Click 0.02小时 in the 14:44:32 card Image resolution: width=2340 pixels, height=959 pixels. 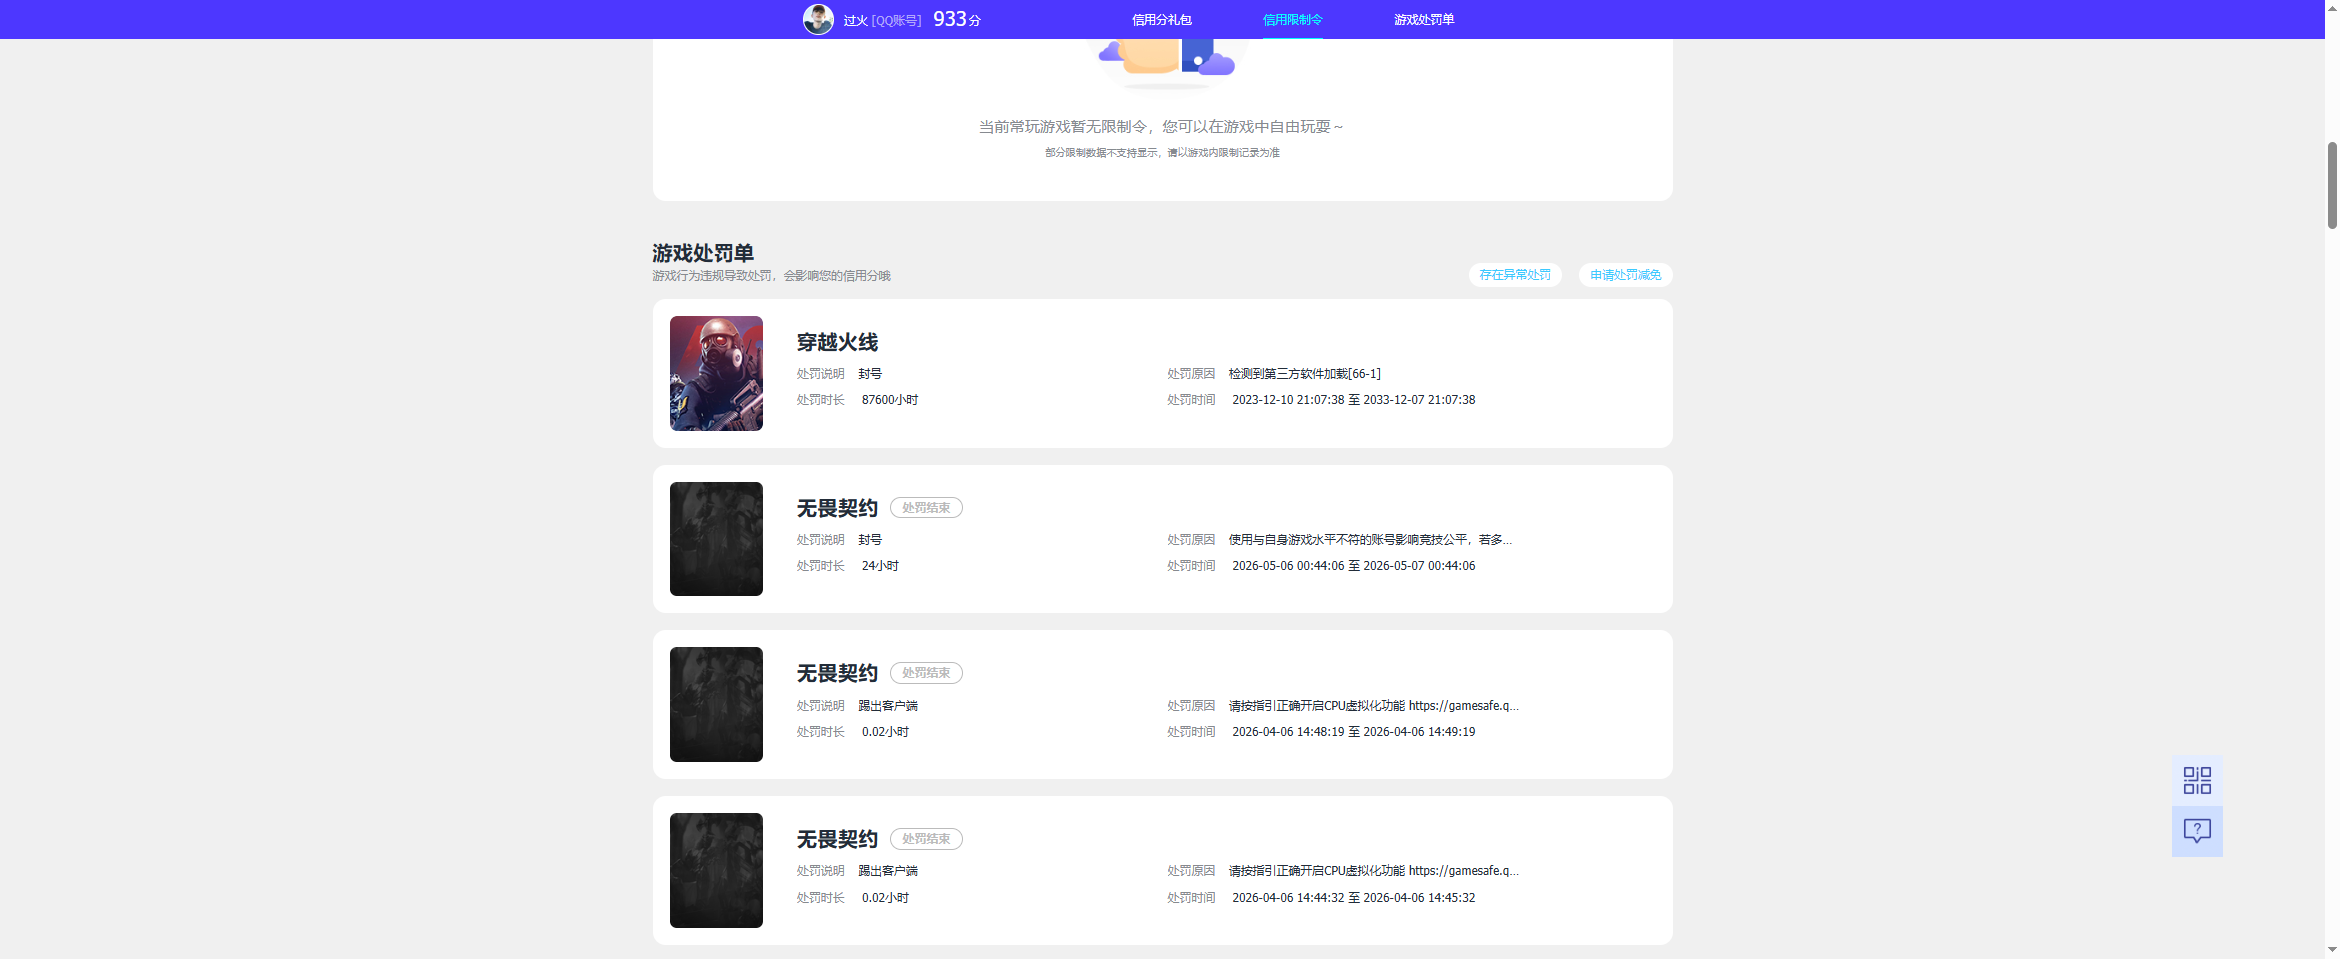885,898
